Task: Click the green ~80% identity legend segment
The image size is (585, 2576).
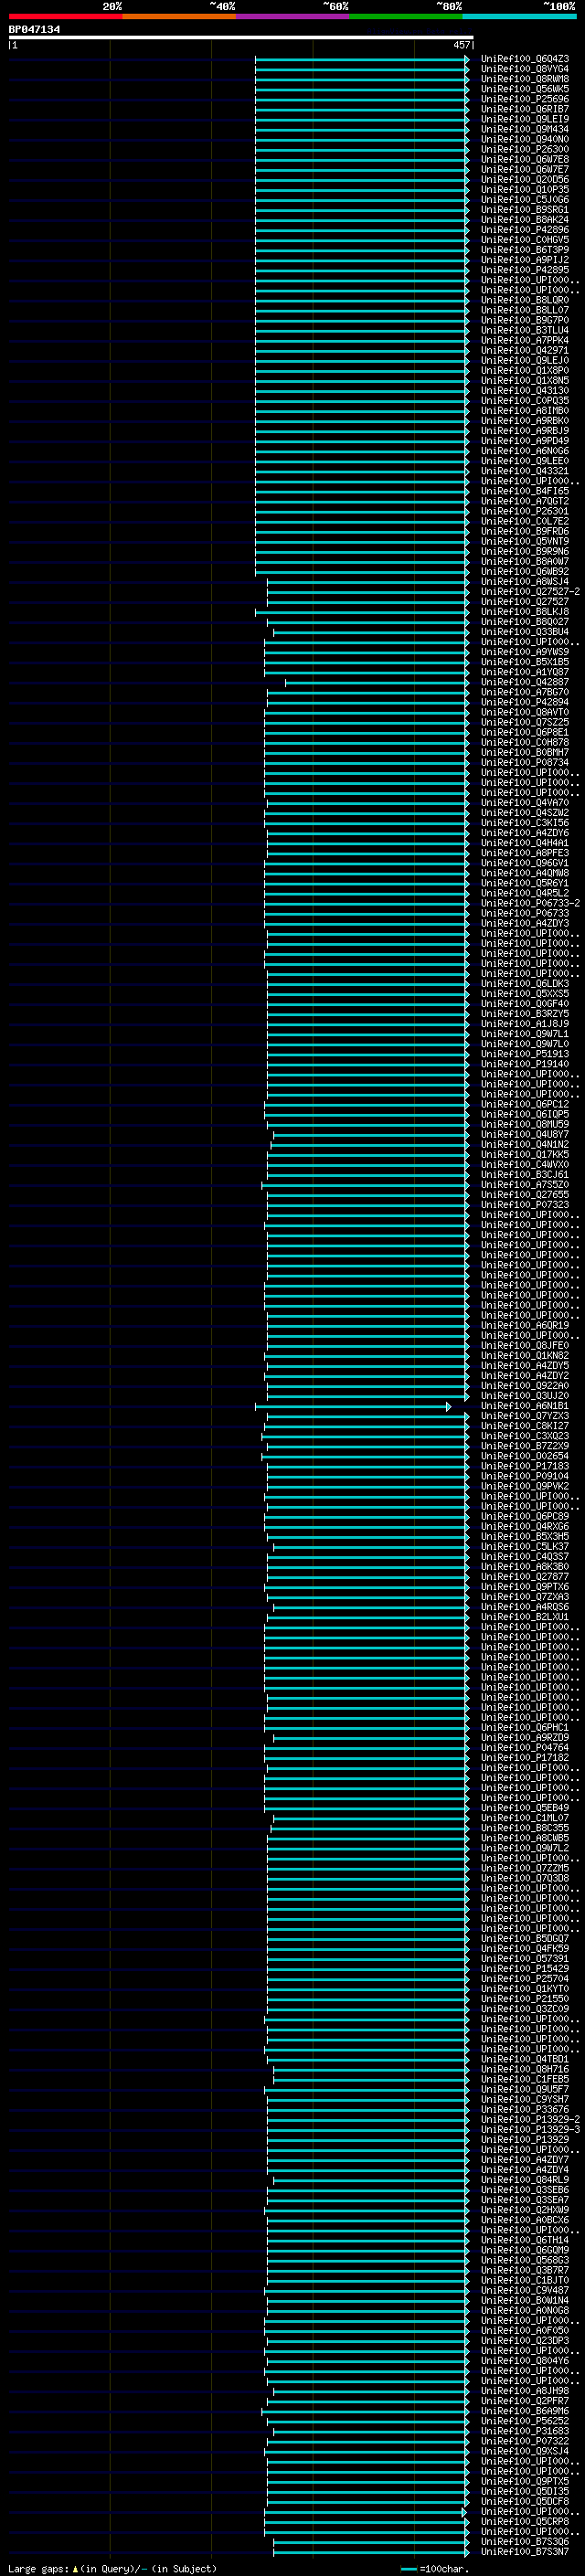Action: point(406,16)
